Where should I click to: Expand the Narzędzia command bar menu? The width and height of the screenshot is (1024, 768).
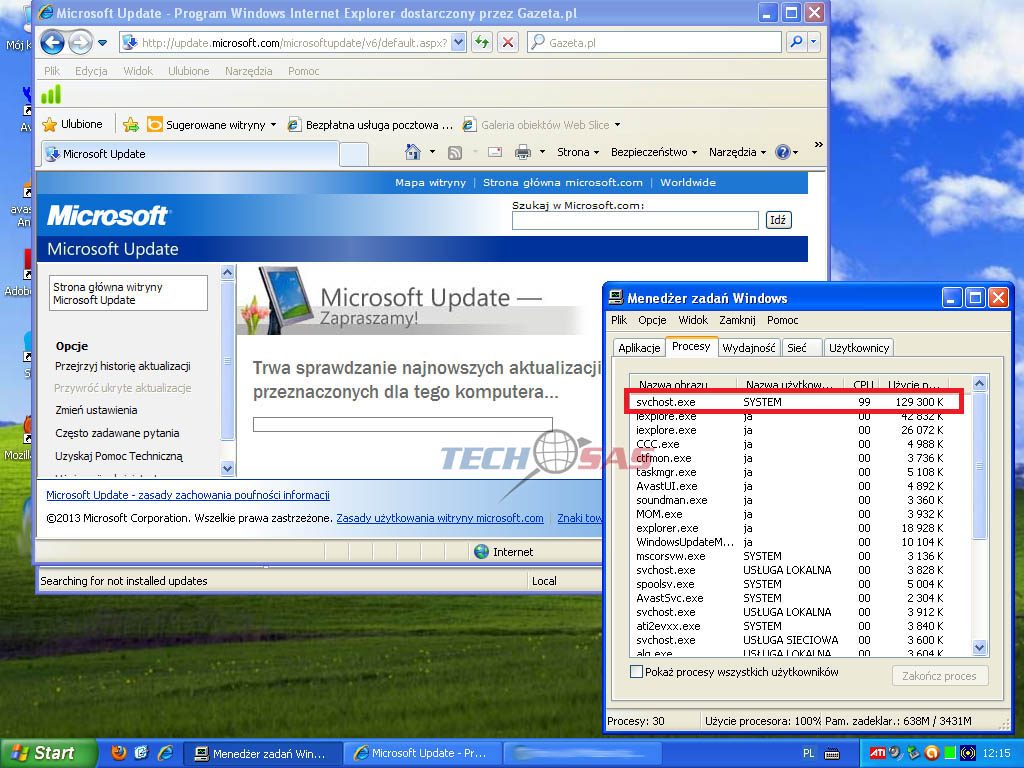(737, 152)
